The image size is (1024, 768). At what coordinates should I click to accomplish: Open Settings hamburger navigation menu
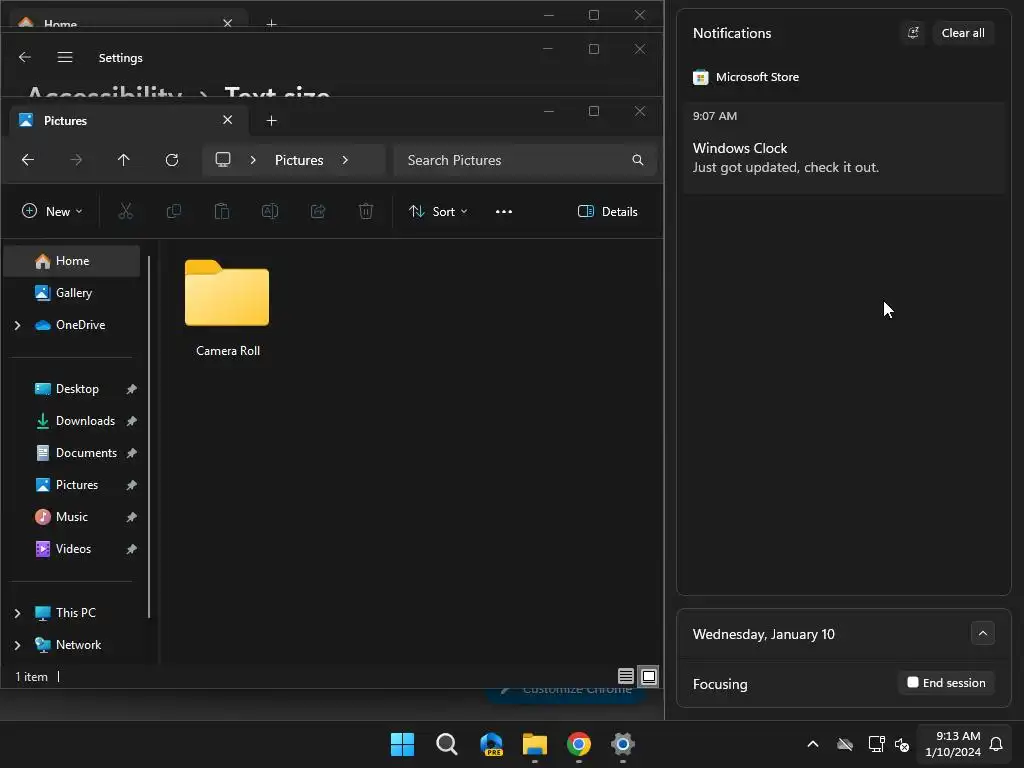(65, 57)
